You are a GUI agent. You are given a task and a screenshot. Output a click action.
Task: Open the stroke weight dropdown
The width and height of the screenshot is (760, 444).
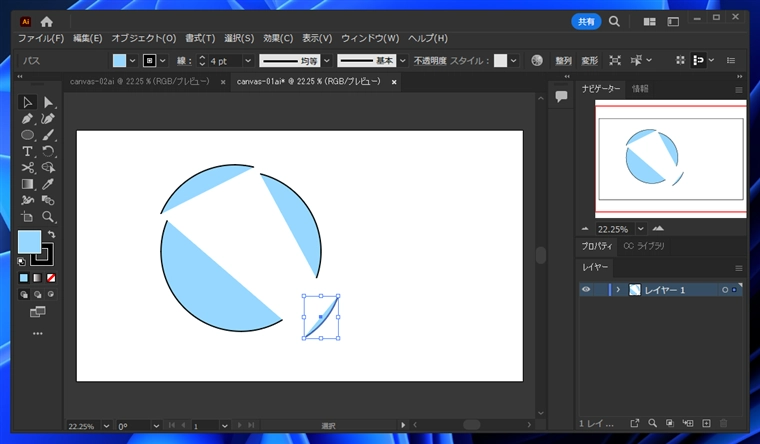[x=248, y=61]
